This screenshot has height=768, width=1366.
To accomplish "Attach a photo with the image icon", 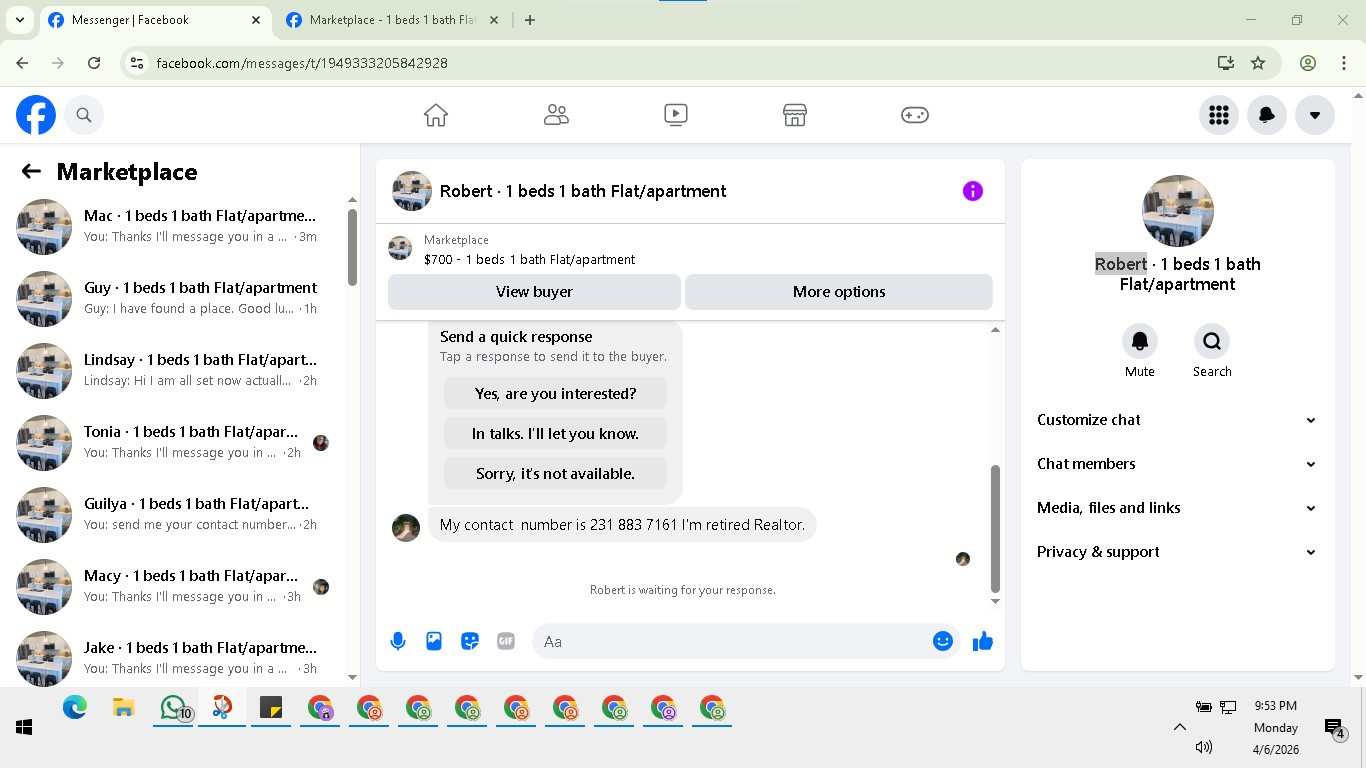I will 434,641.
